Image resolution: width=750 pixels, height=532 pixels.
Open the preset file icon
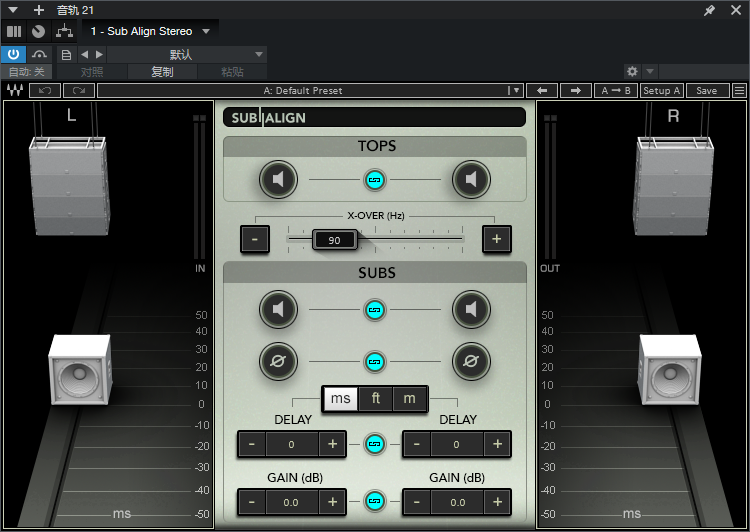pyautogui.click(x=66, y=55)
